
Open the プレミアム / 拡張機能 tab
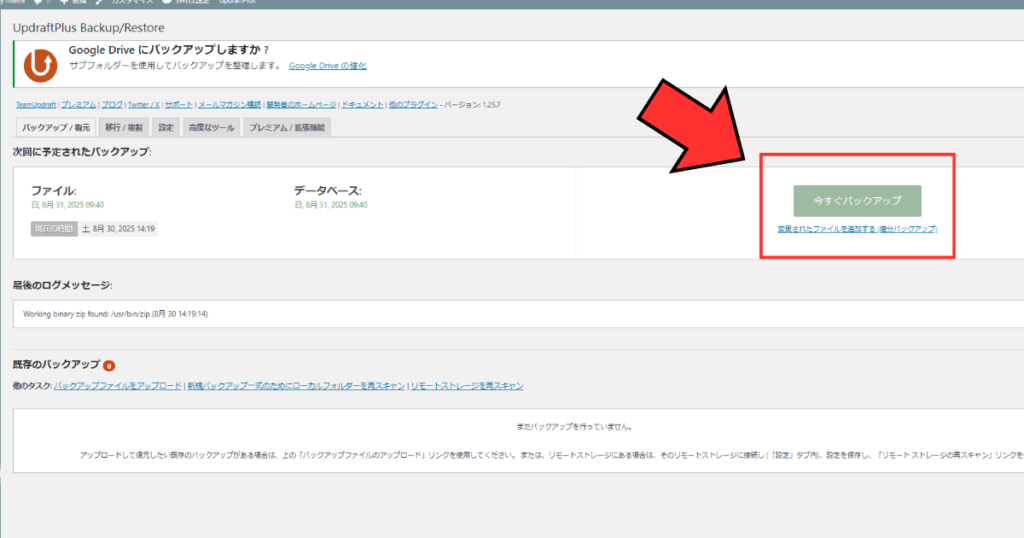[x=286, y=128]
